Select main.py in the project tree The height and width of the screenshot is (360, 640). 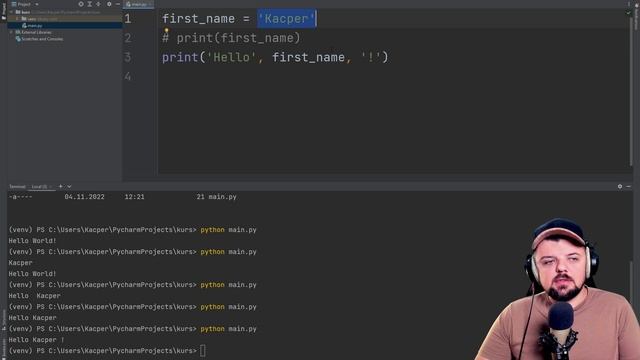pyautogui.click(x=35, y=25)
